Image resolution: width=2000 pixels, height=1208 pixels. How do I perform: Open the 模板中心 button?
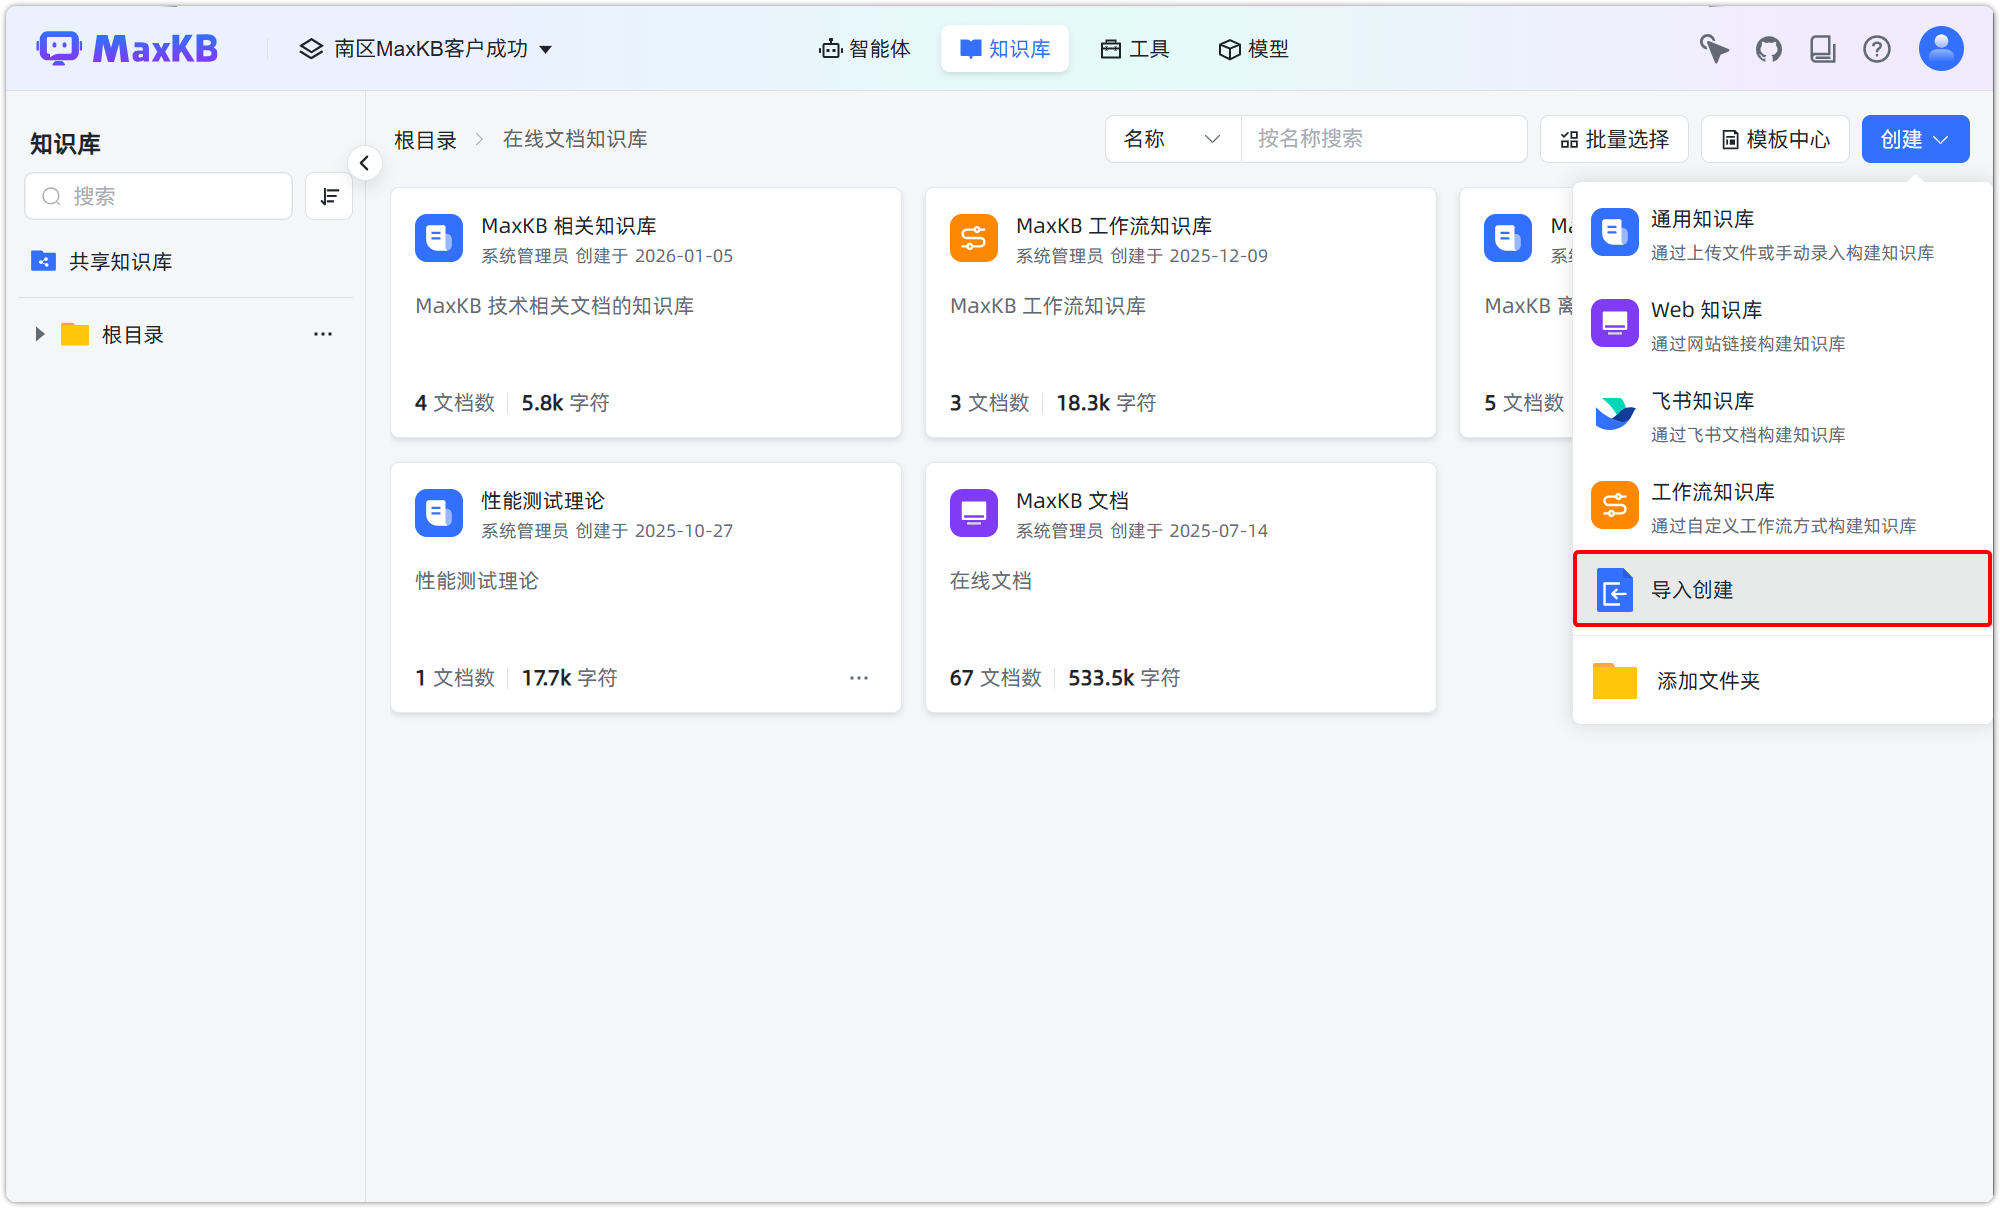1775,139
